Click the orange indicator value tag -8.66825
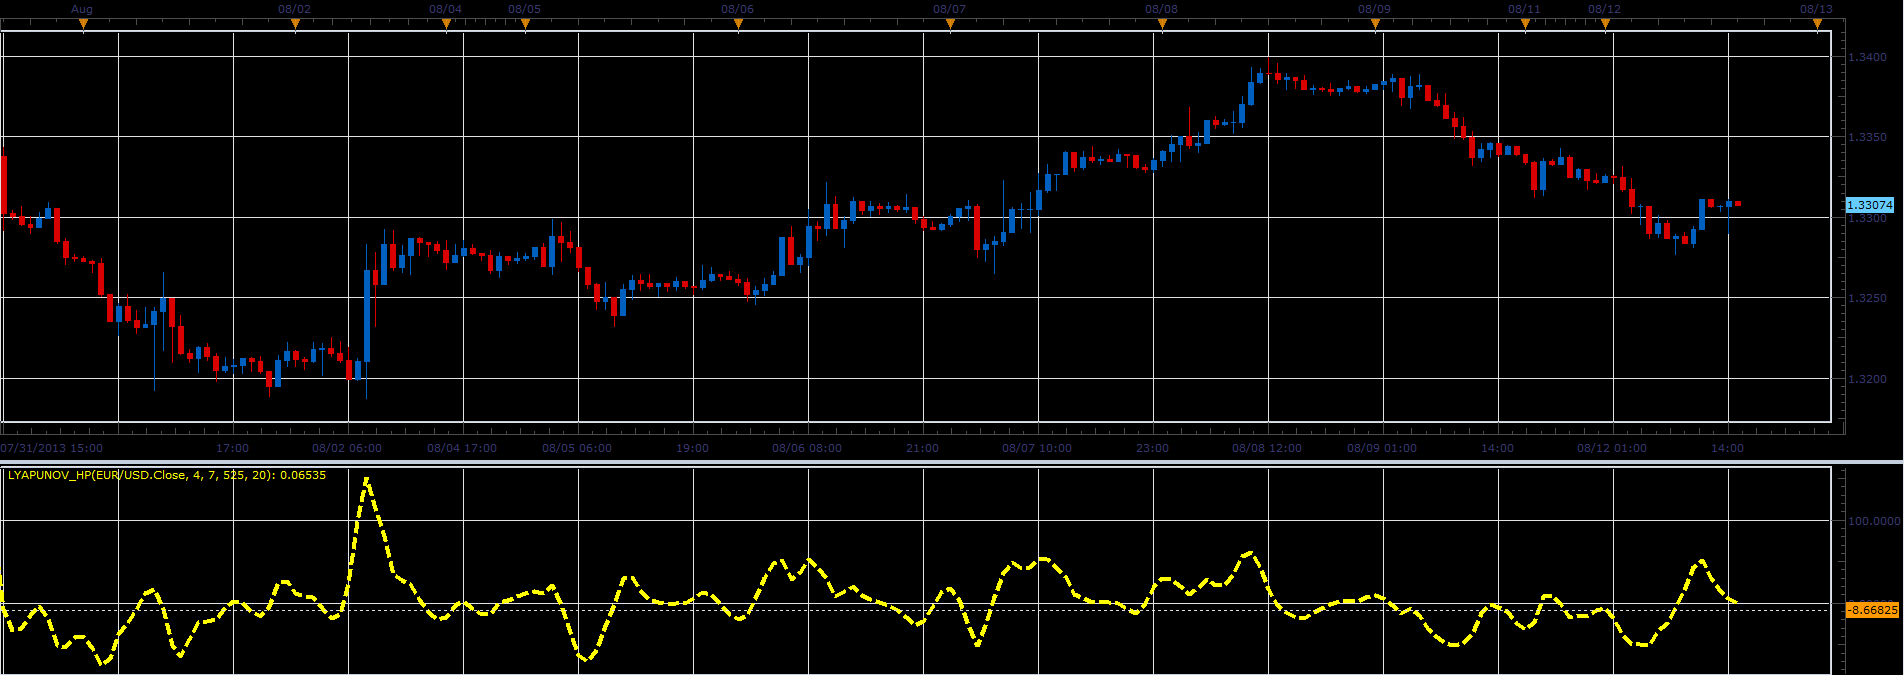Viewport: 1904px width, 675px height. coord(1872,610)
